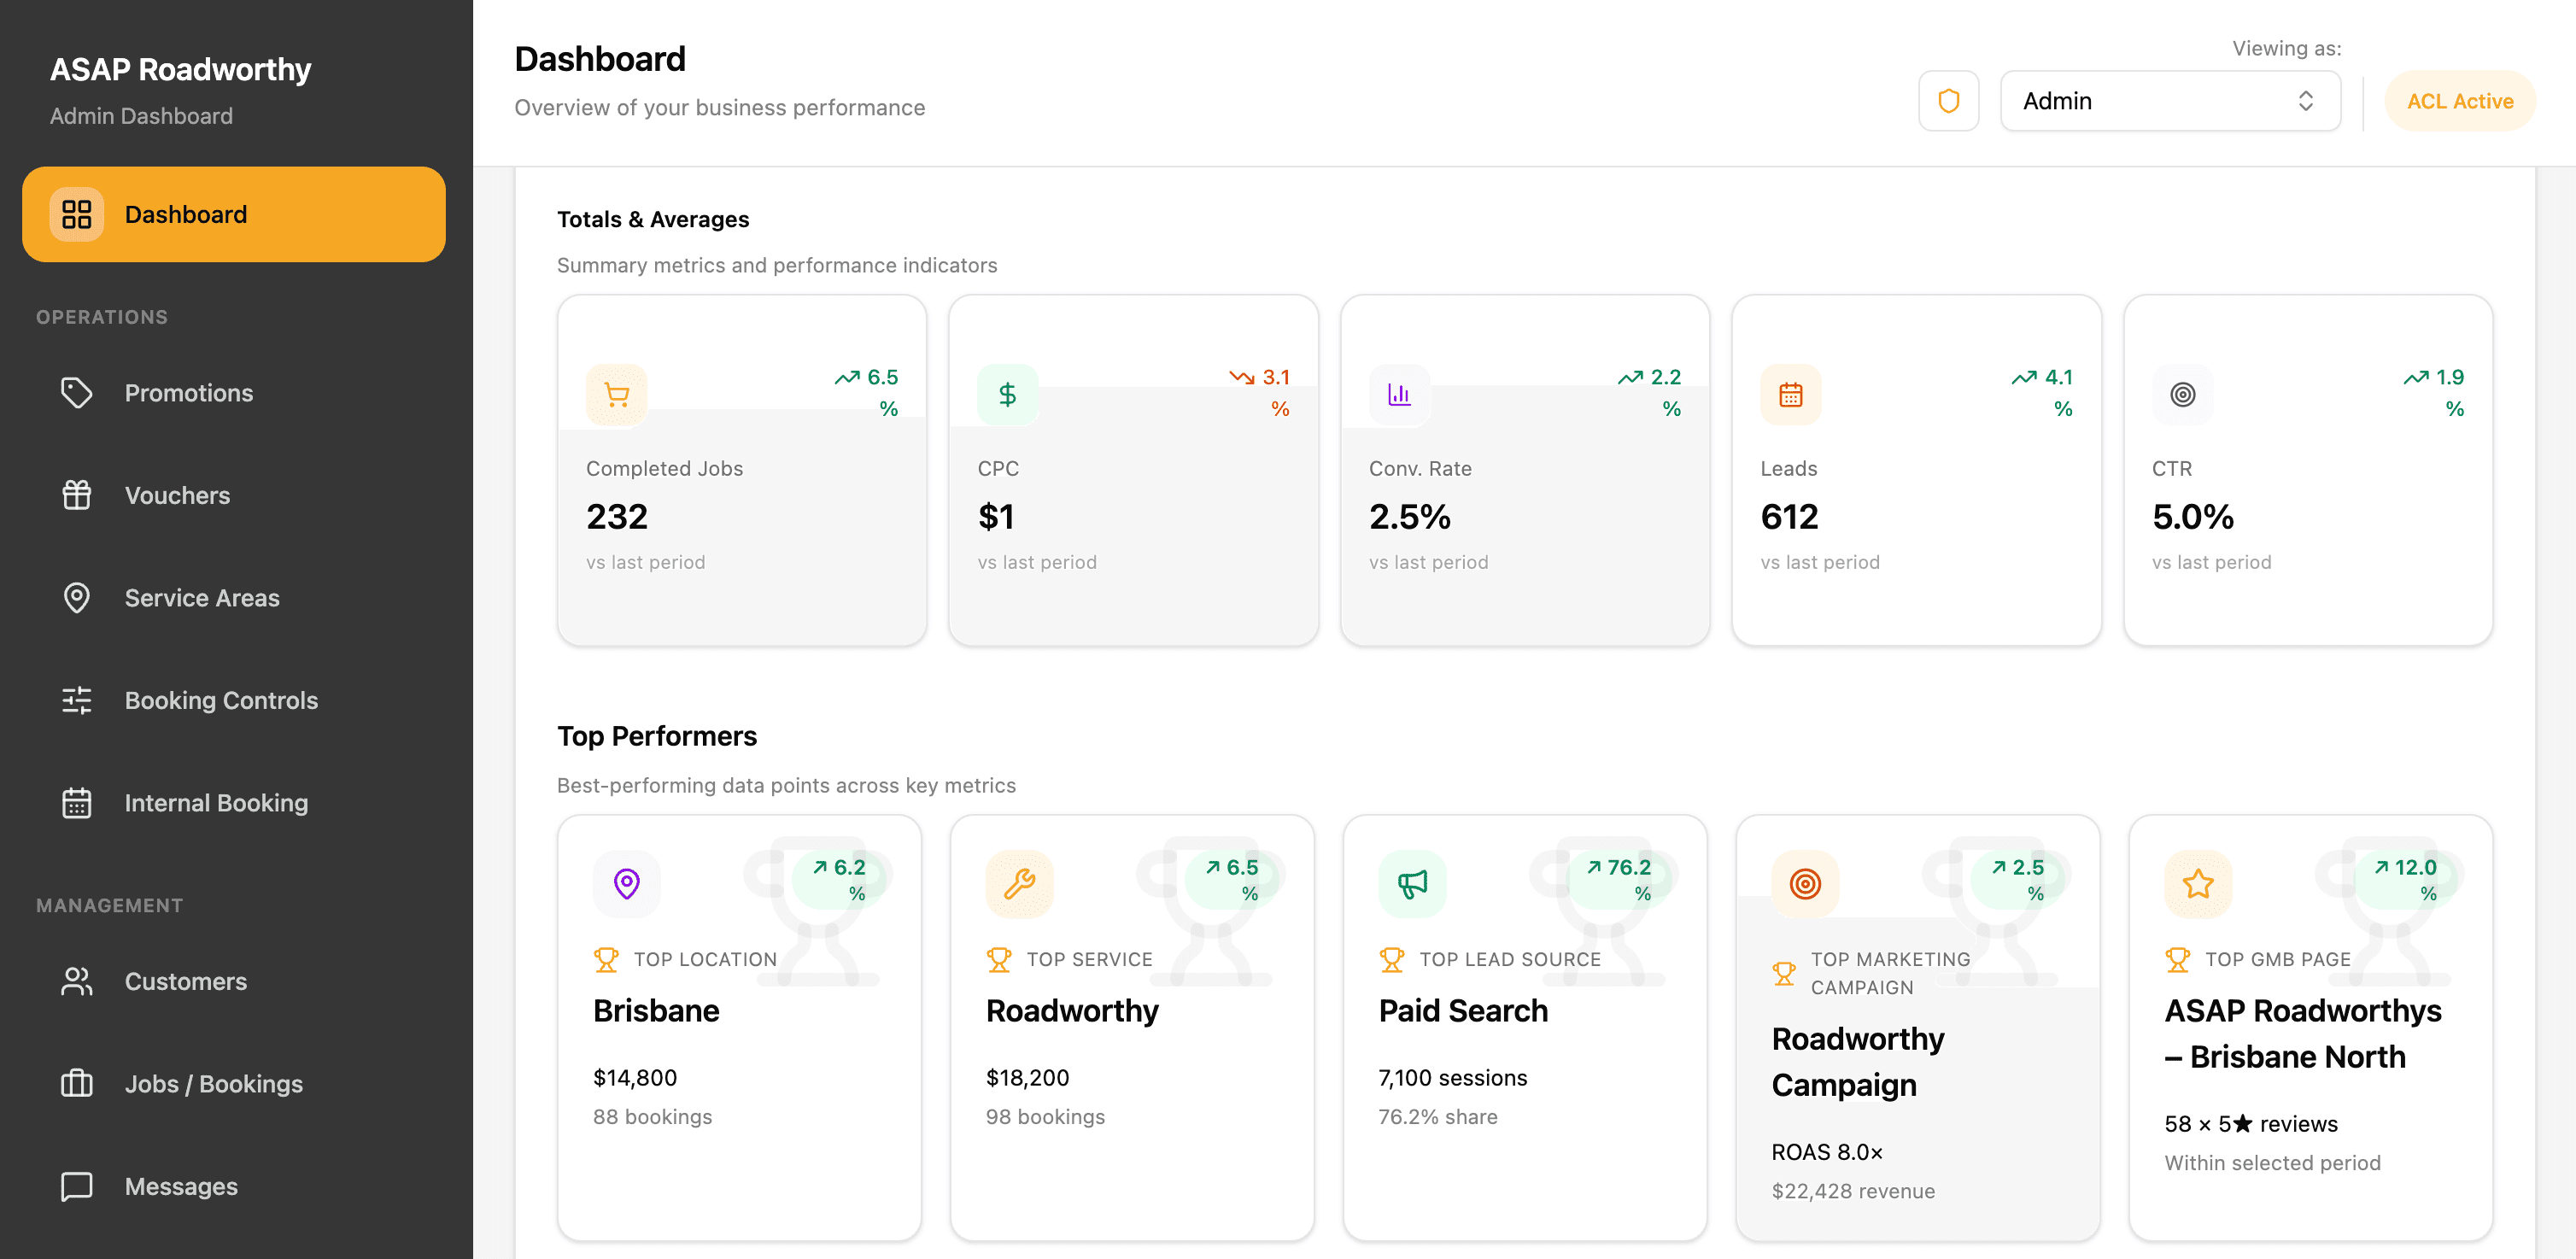The width and height of the screenshot is (2576, 1259).
Task: Click the Dashboard grid icon
Action: 77,214
